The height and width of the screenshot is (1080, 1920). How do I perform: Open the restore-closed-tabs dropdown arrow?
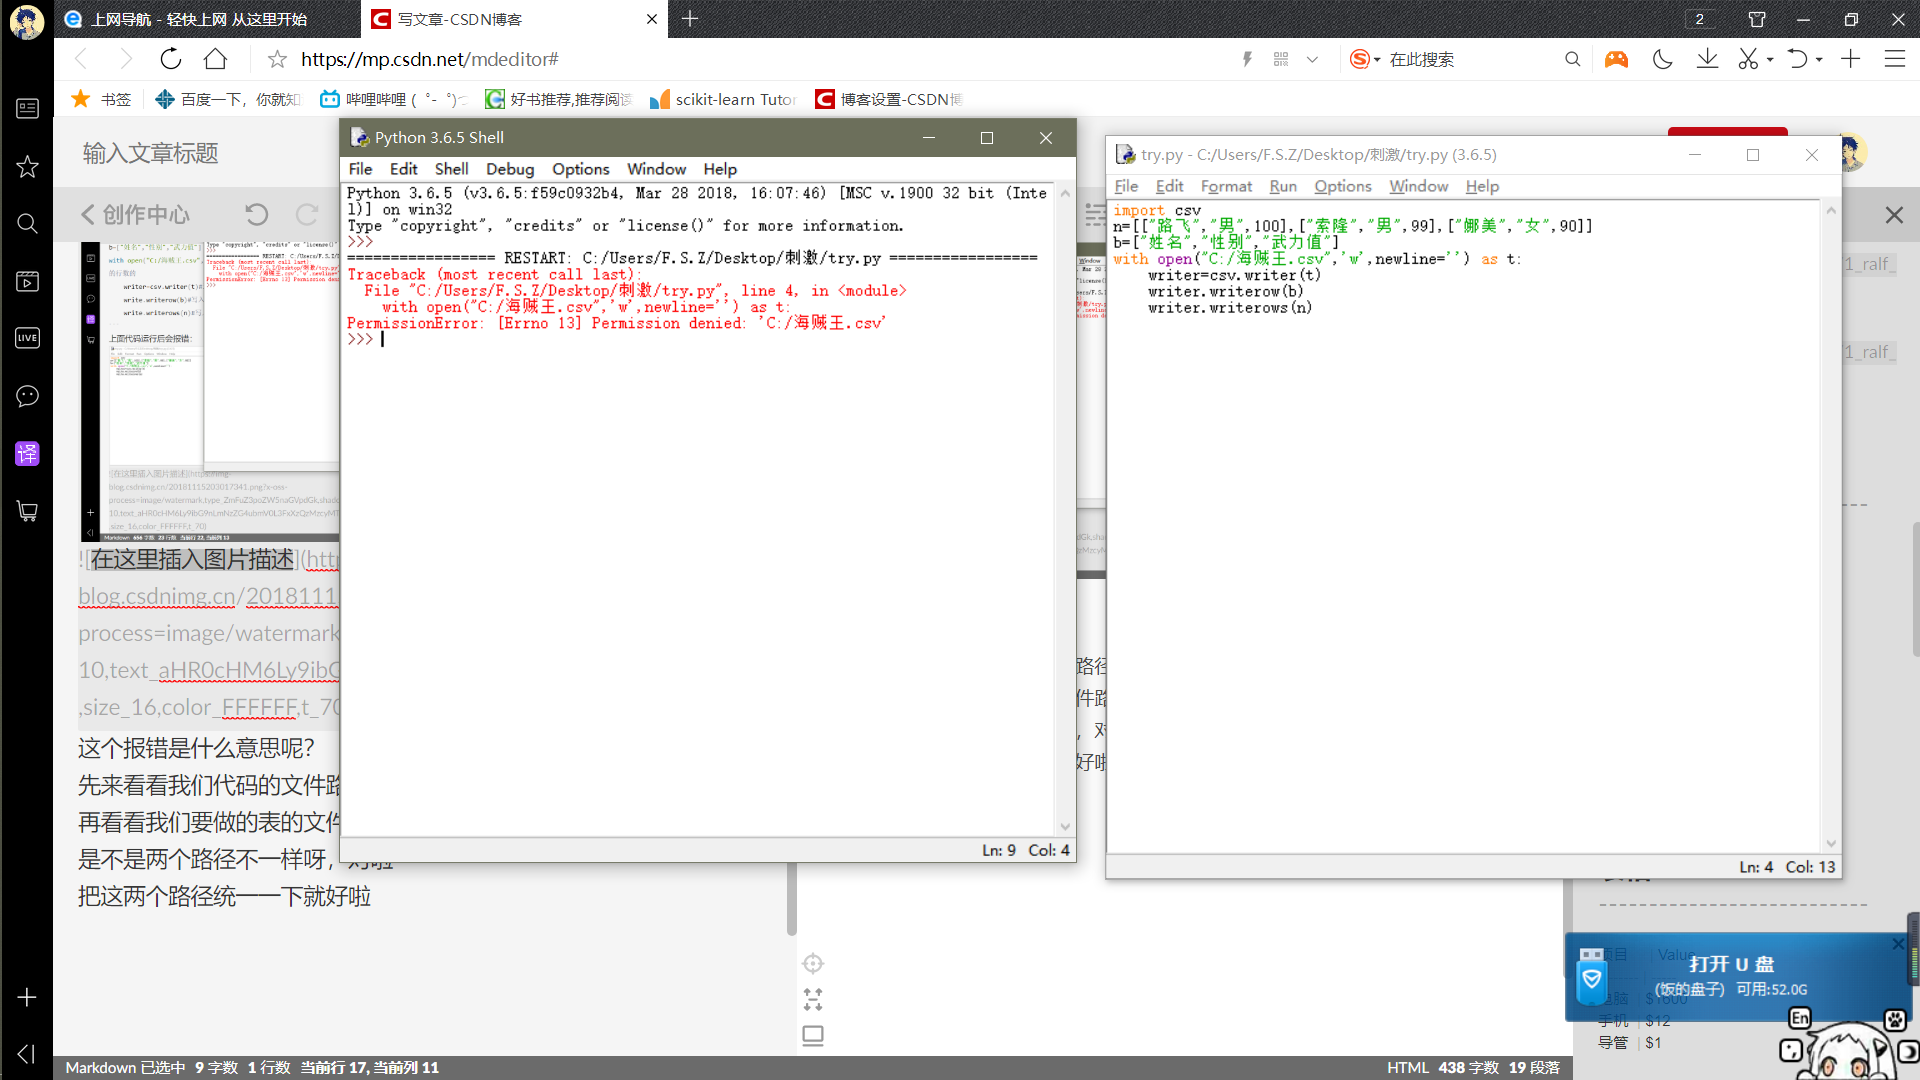point(1819,59)
